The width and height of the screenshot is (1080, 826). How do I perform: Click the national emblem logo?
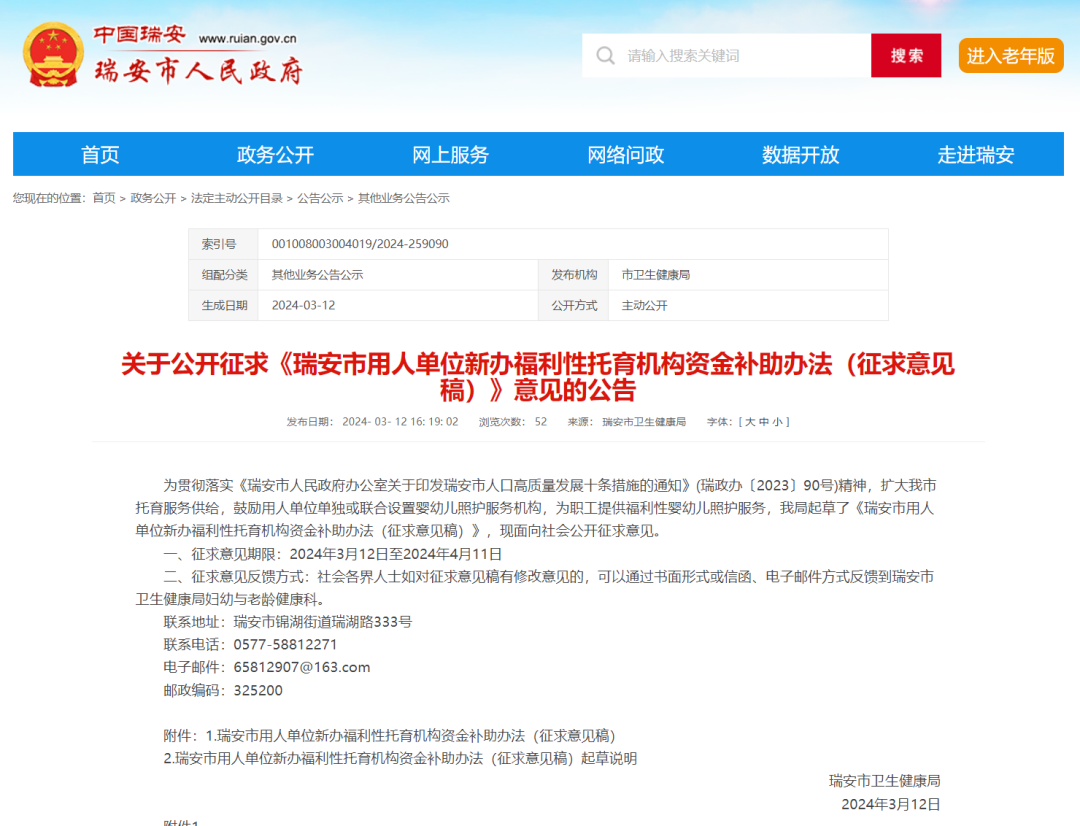coord(54,53)
